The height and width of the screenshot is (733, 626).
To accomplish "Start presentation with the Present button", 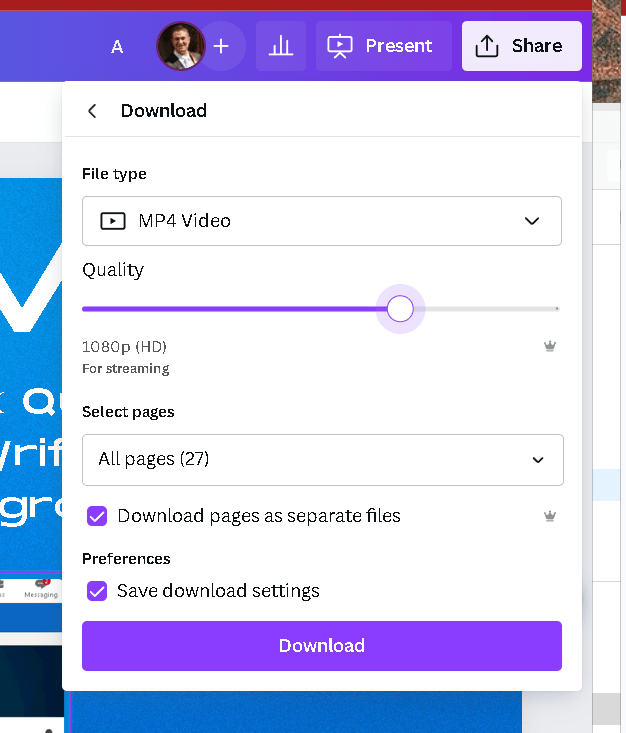I will tap(384, 46).
